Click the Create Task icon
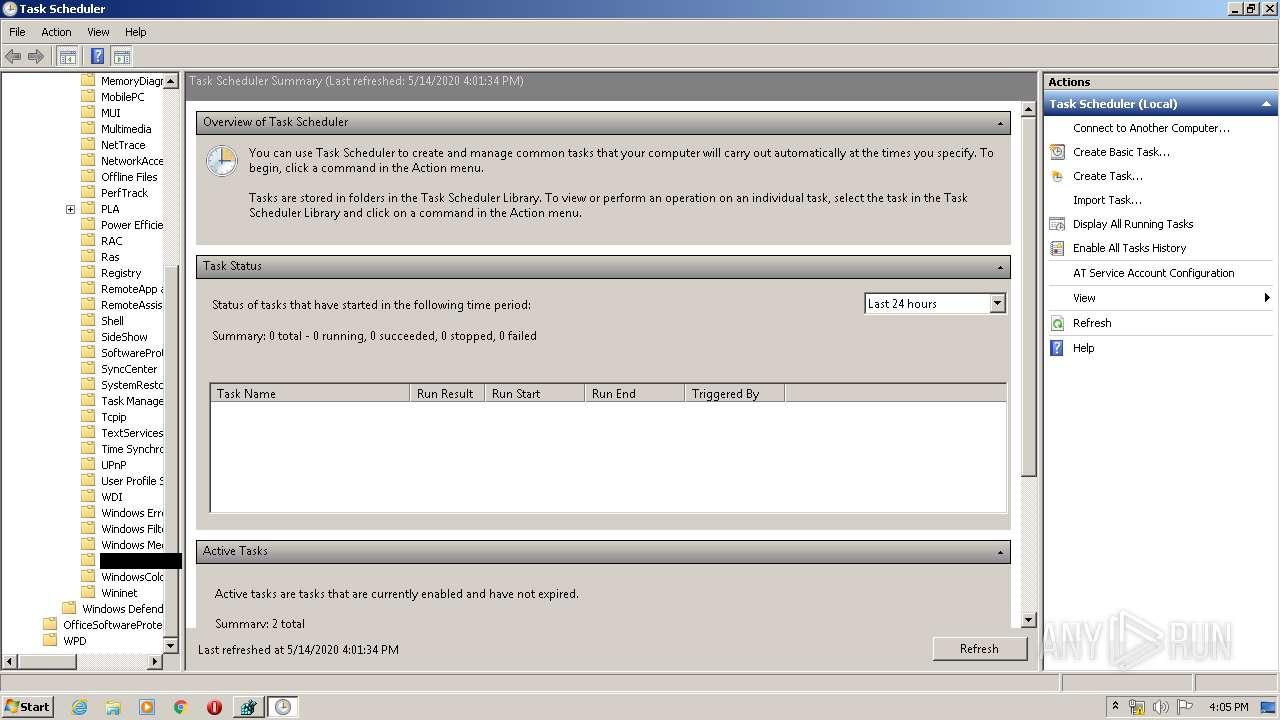 click(1057, 176)
